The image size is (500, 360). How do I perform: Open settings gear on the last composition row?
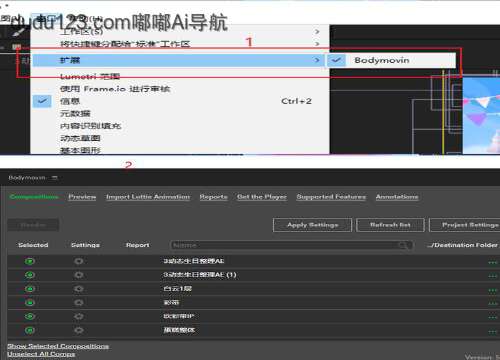coord(79,330)
